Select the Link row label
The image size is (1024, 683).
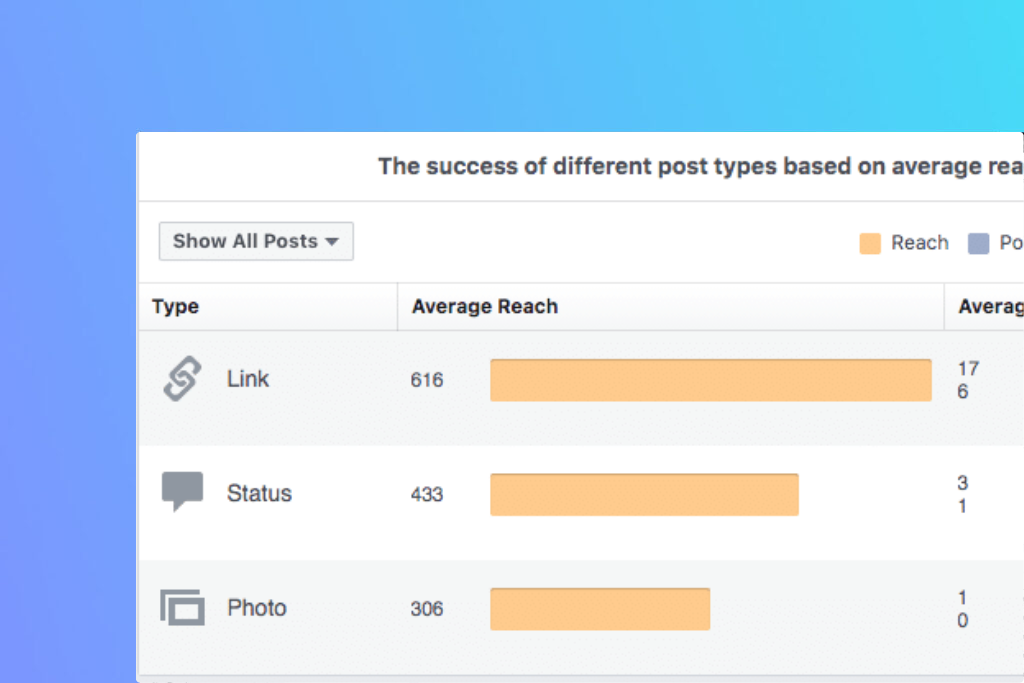click(248, 379)
